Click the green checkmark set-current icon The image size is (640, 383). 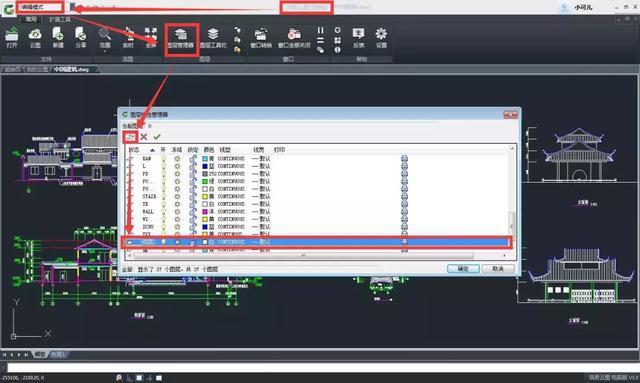157,137
